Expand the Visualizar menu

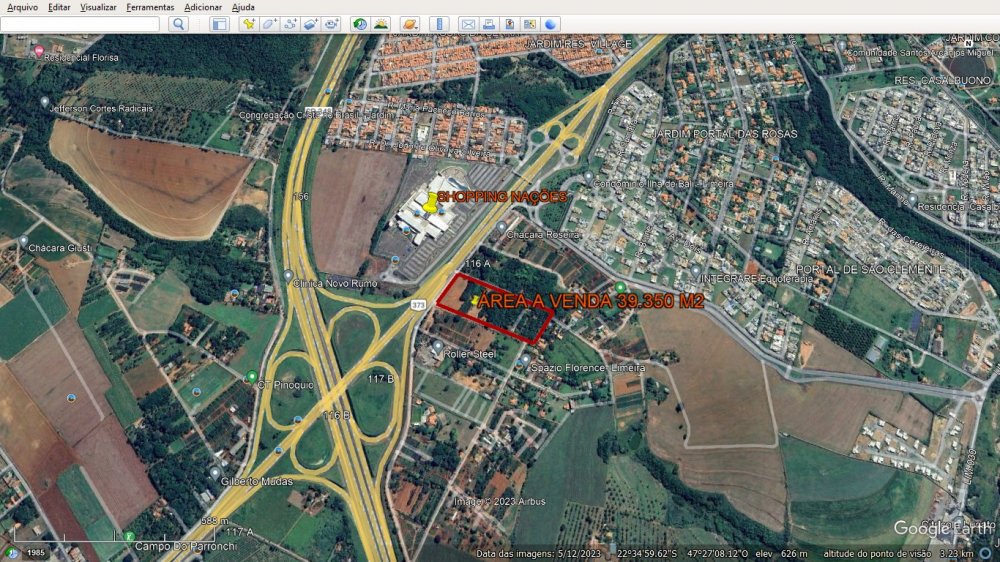(x=98, y=7)
